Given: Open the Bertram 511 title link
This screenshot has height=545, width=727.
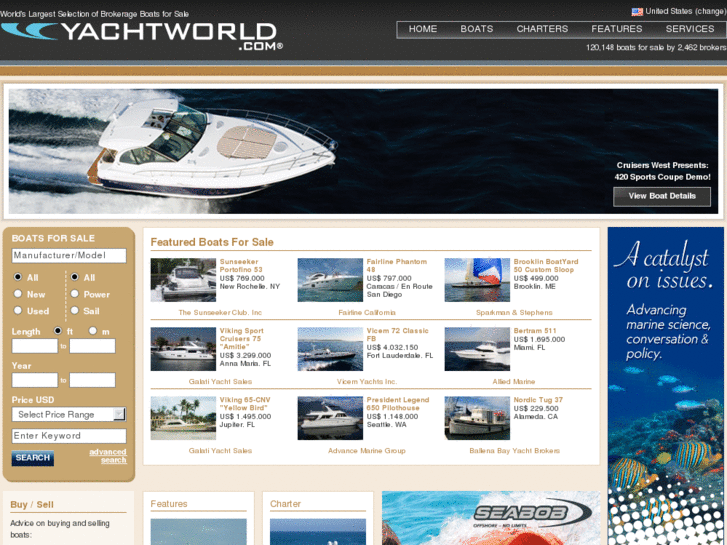Looking at the screenshot, I should 535,331.
